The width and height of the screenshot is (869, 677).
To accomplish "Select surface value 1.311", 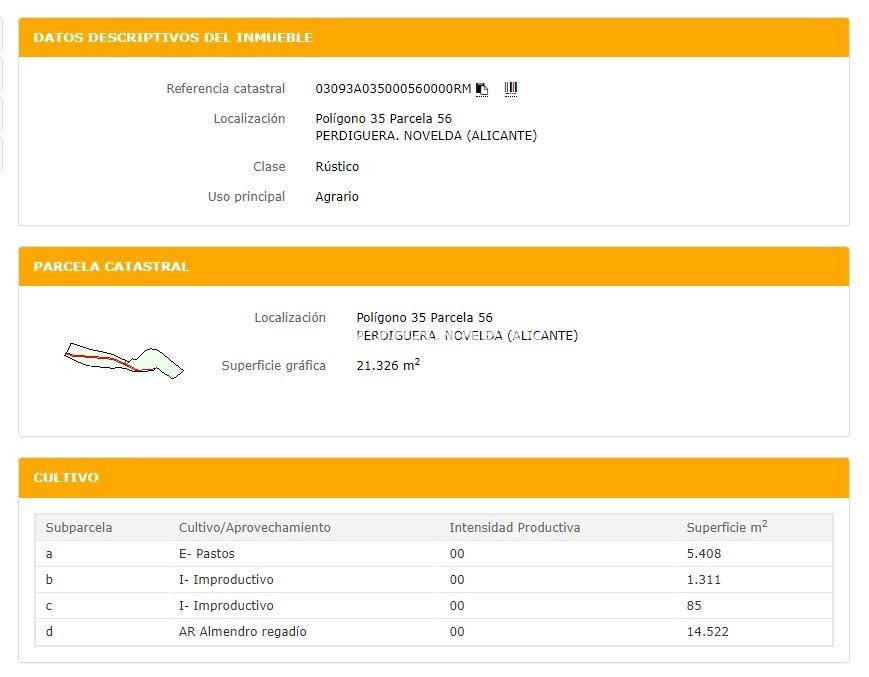I will [704, 579].
